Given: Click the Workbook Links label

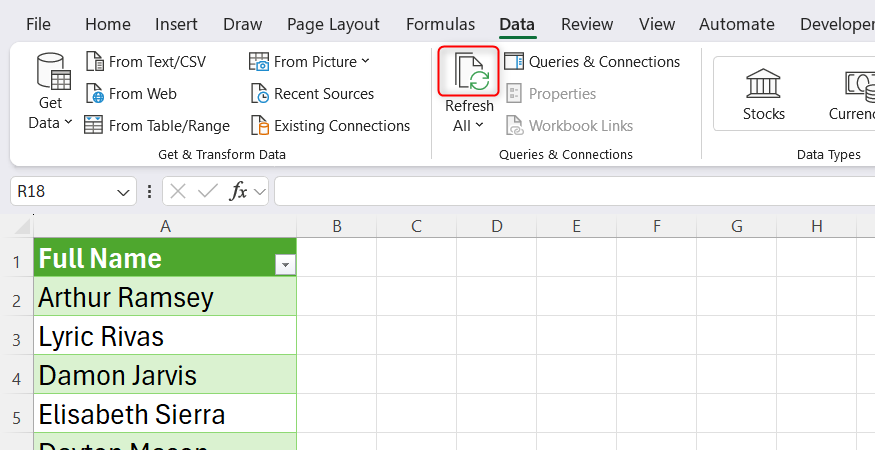Looking at the screenshot, I should (x=581, y=126).
